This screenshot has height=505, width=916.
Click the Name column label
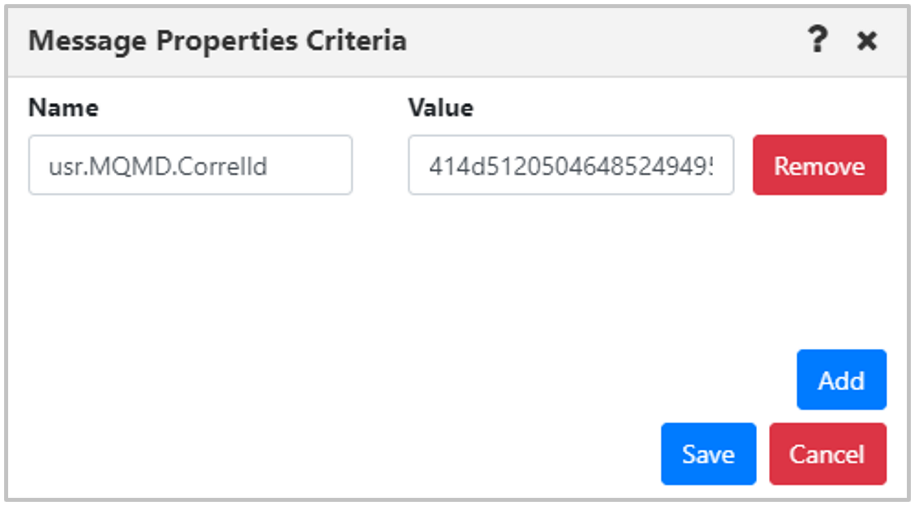click(x=64, y=108)
